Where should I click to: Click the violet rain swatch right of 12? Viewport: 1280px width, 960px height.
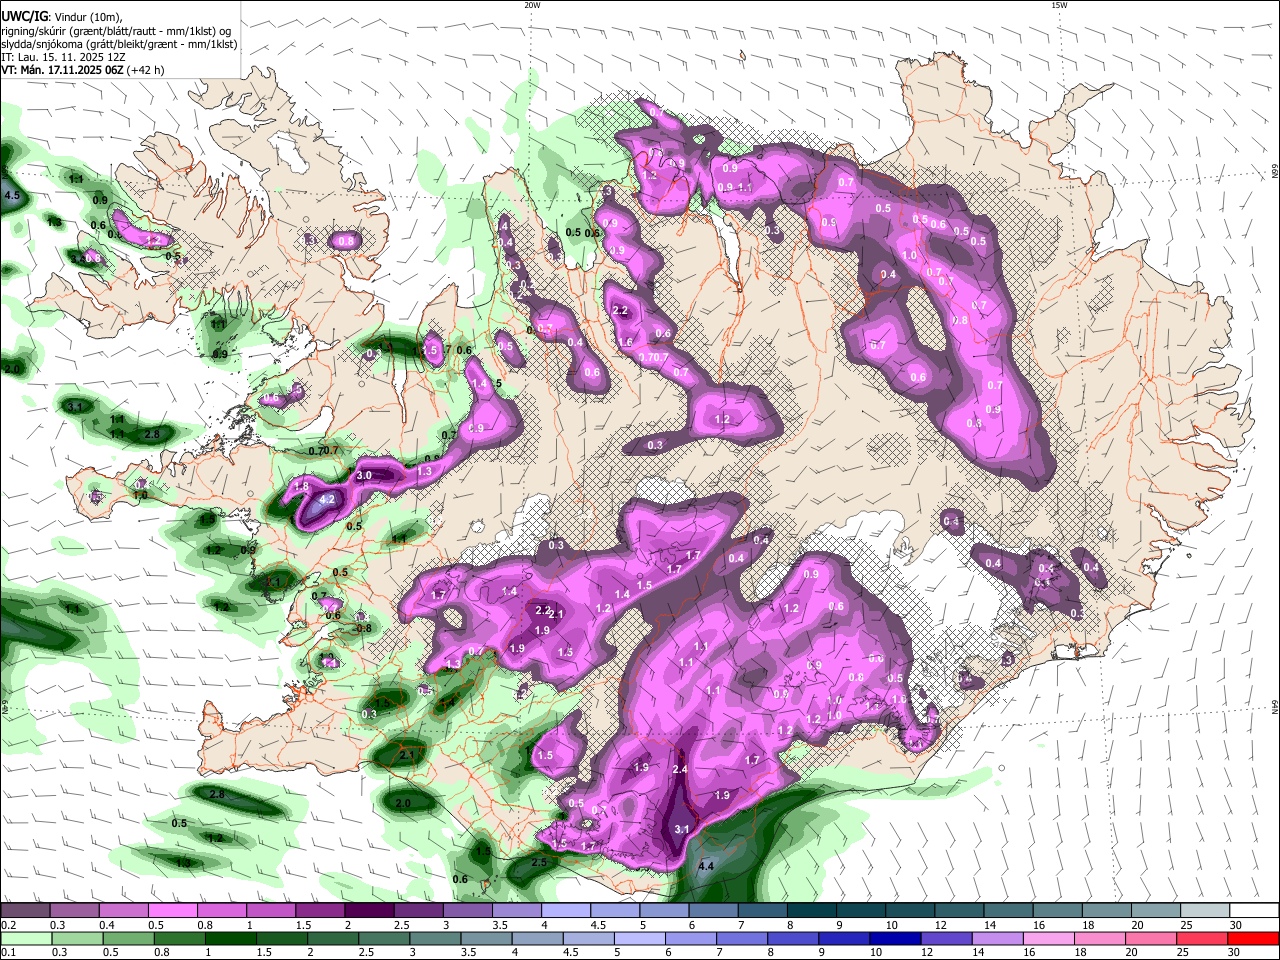point(946,938)
